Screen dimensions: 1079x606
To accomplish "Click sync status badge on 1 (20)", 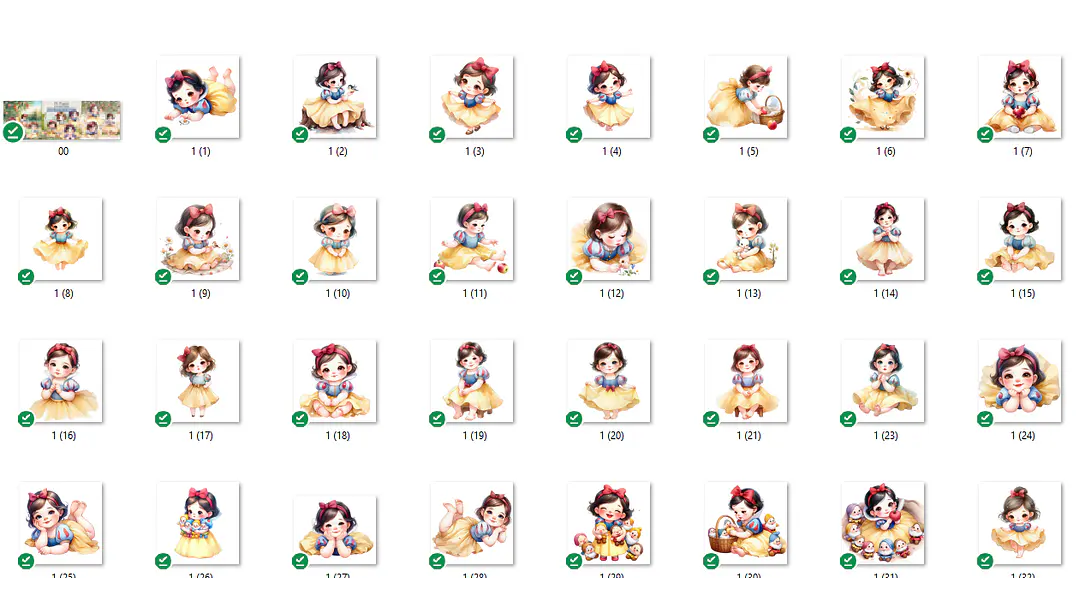I will click(574, 419).
